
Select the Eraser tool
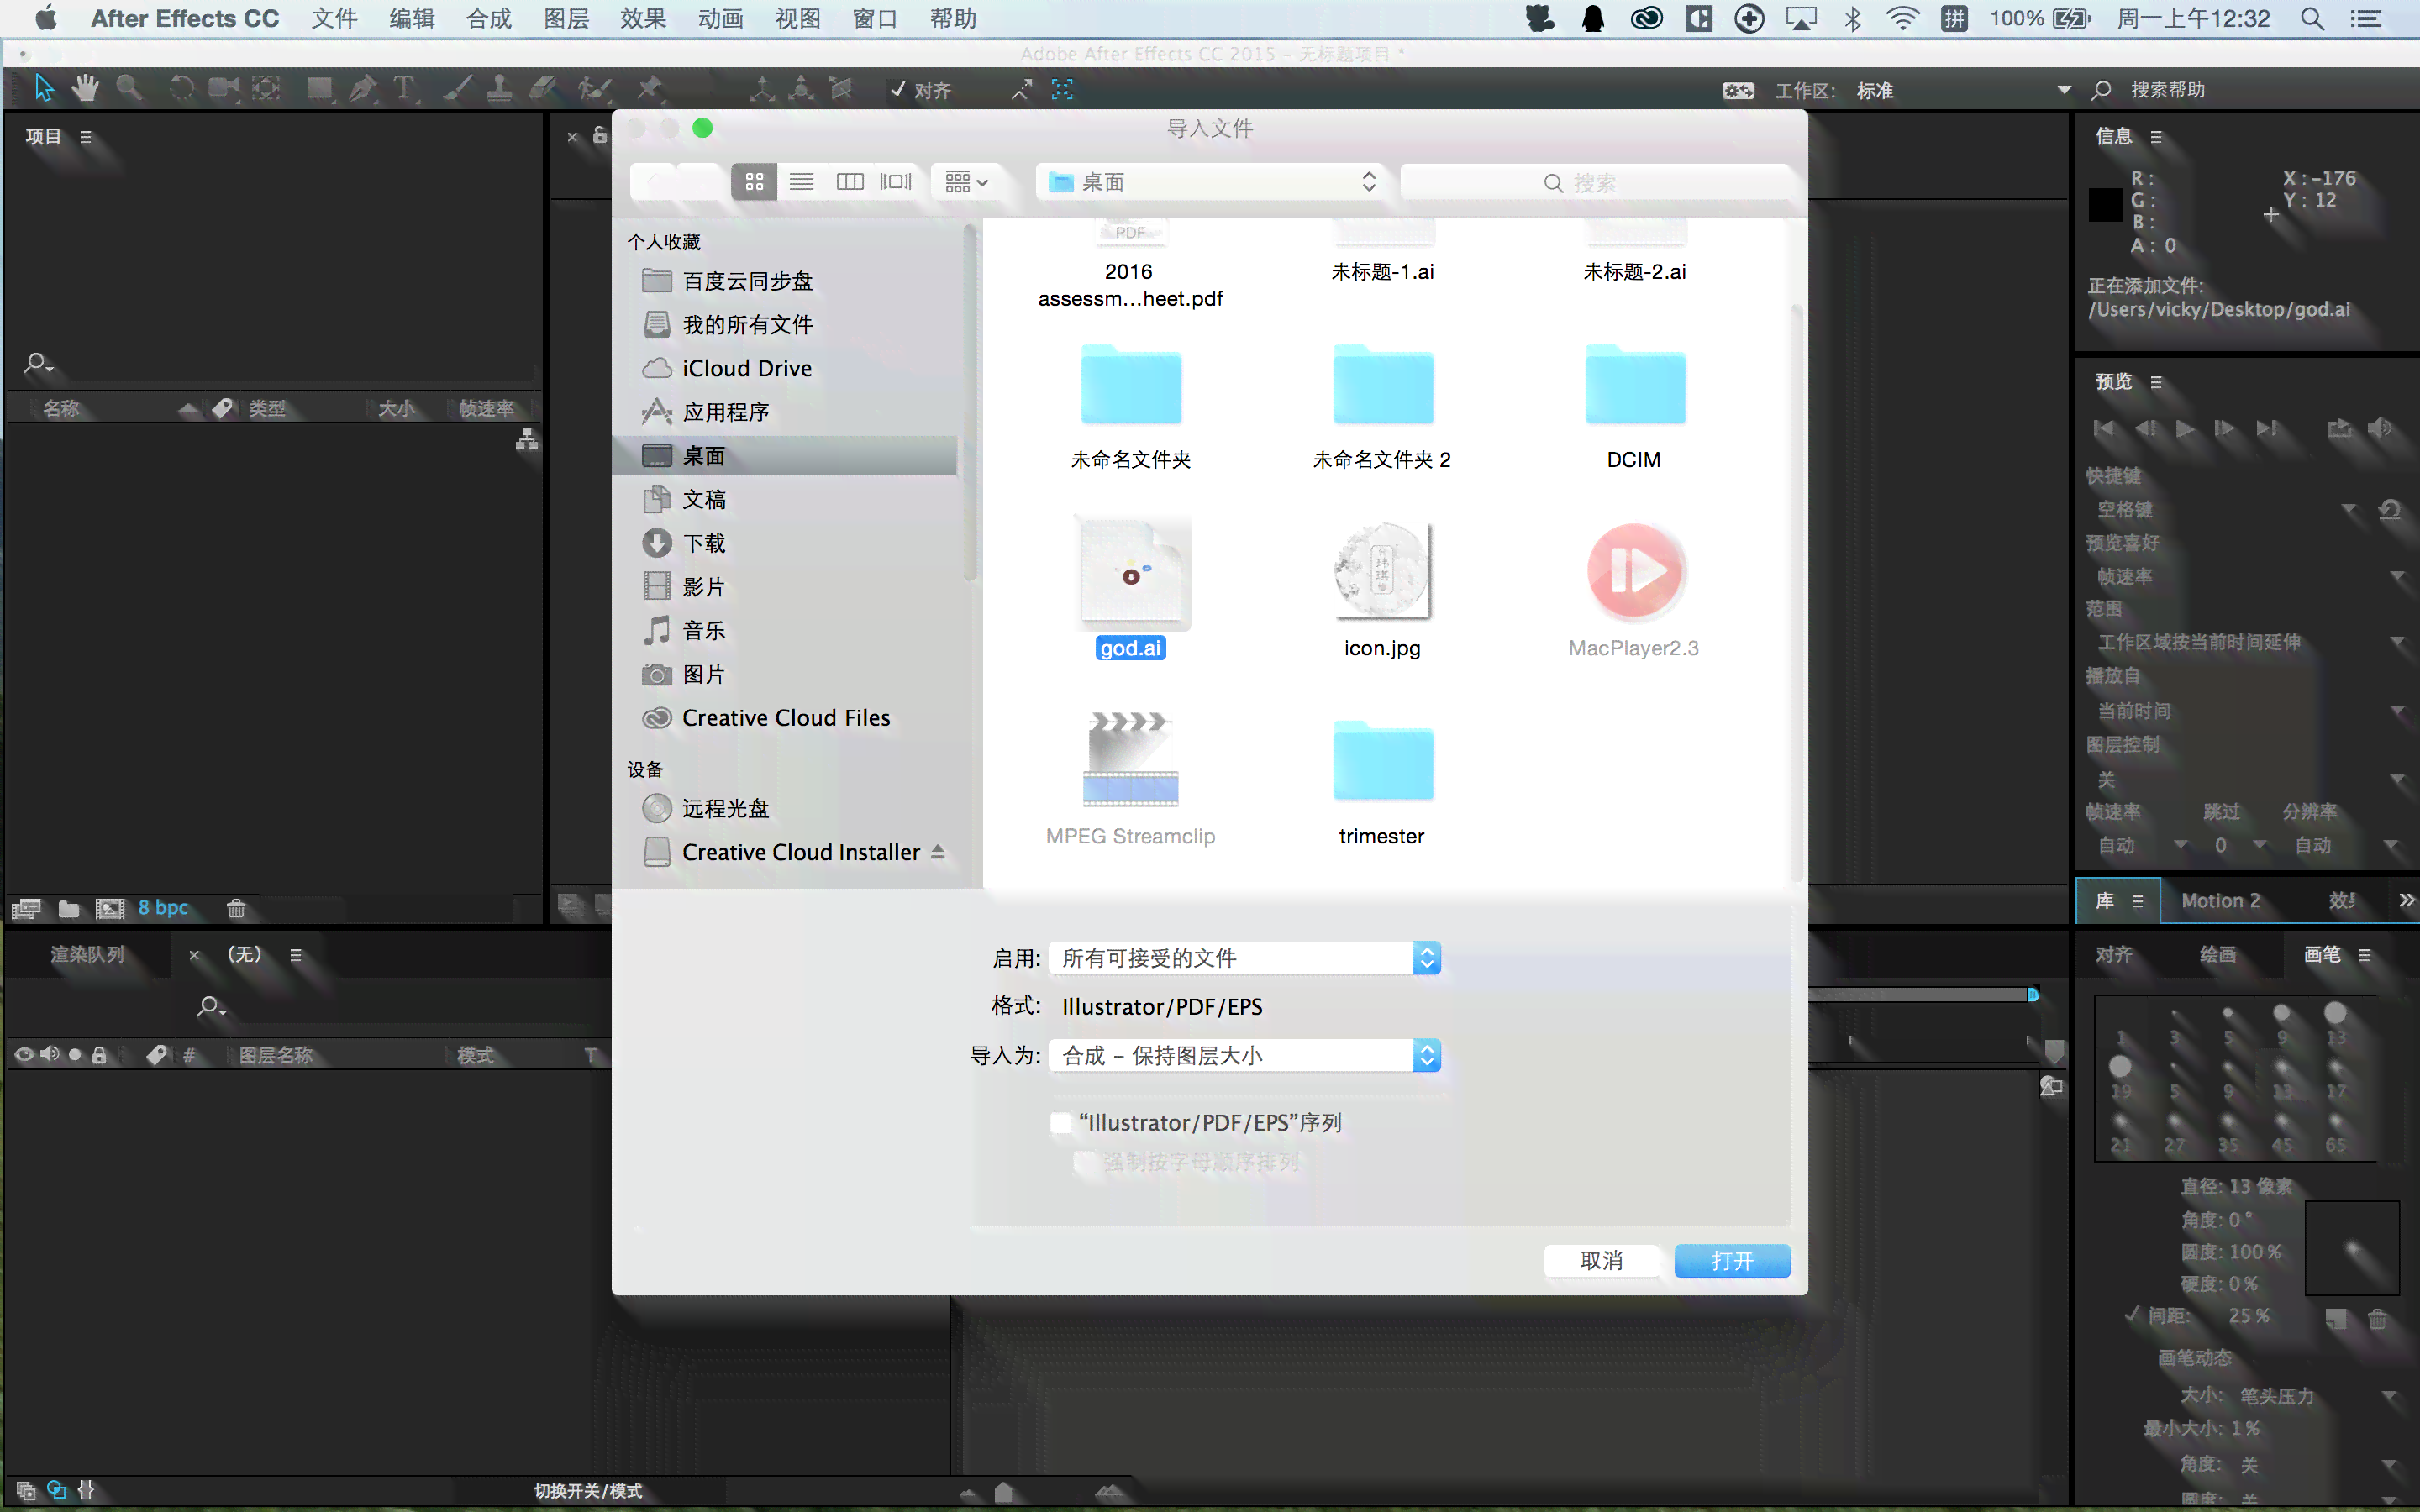click(542, 88)
